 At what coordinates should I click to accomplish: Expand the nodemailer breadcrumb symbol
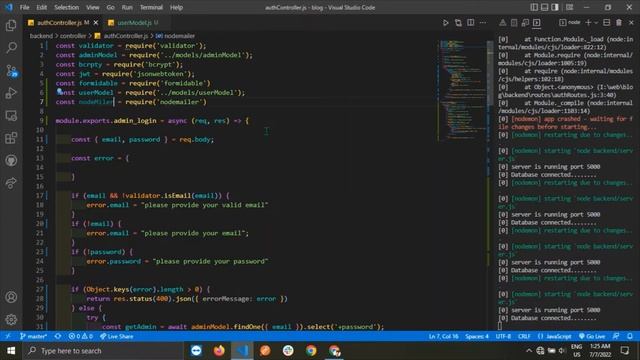175,36
